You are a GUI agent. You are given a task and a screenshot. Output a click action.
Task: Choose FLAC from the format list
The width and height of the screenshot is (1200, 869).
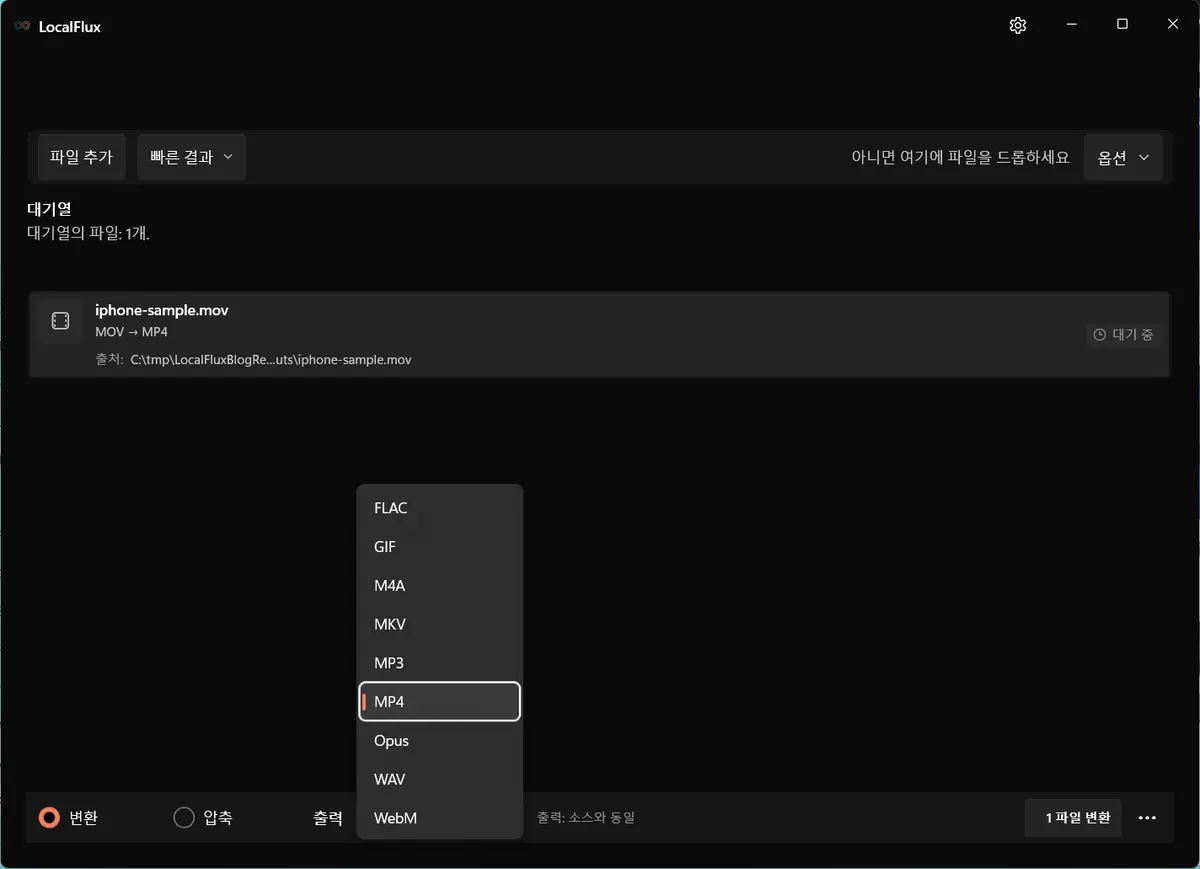[440, 508]
